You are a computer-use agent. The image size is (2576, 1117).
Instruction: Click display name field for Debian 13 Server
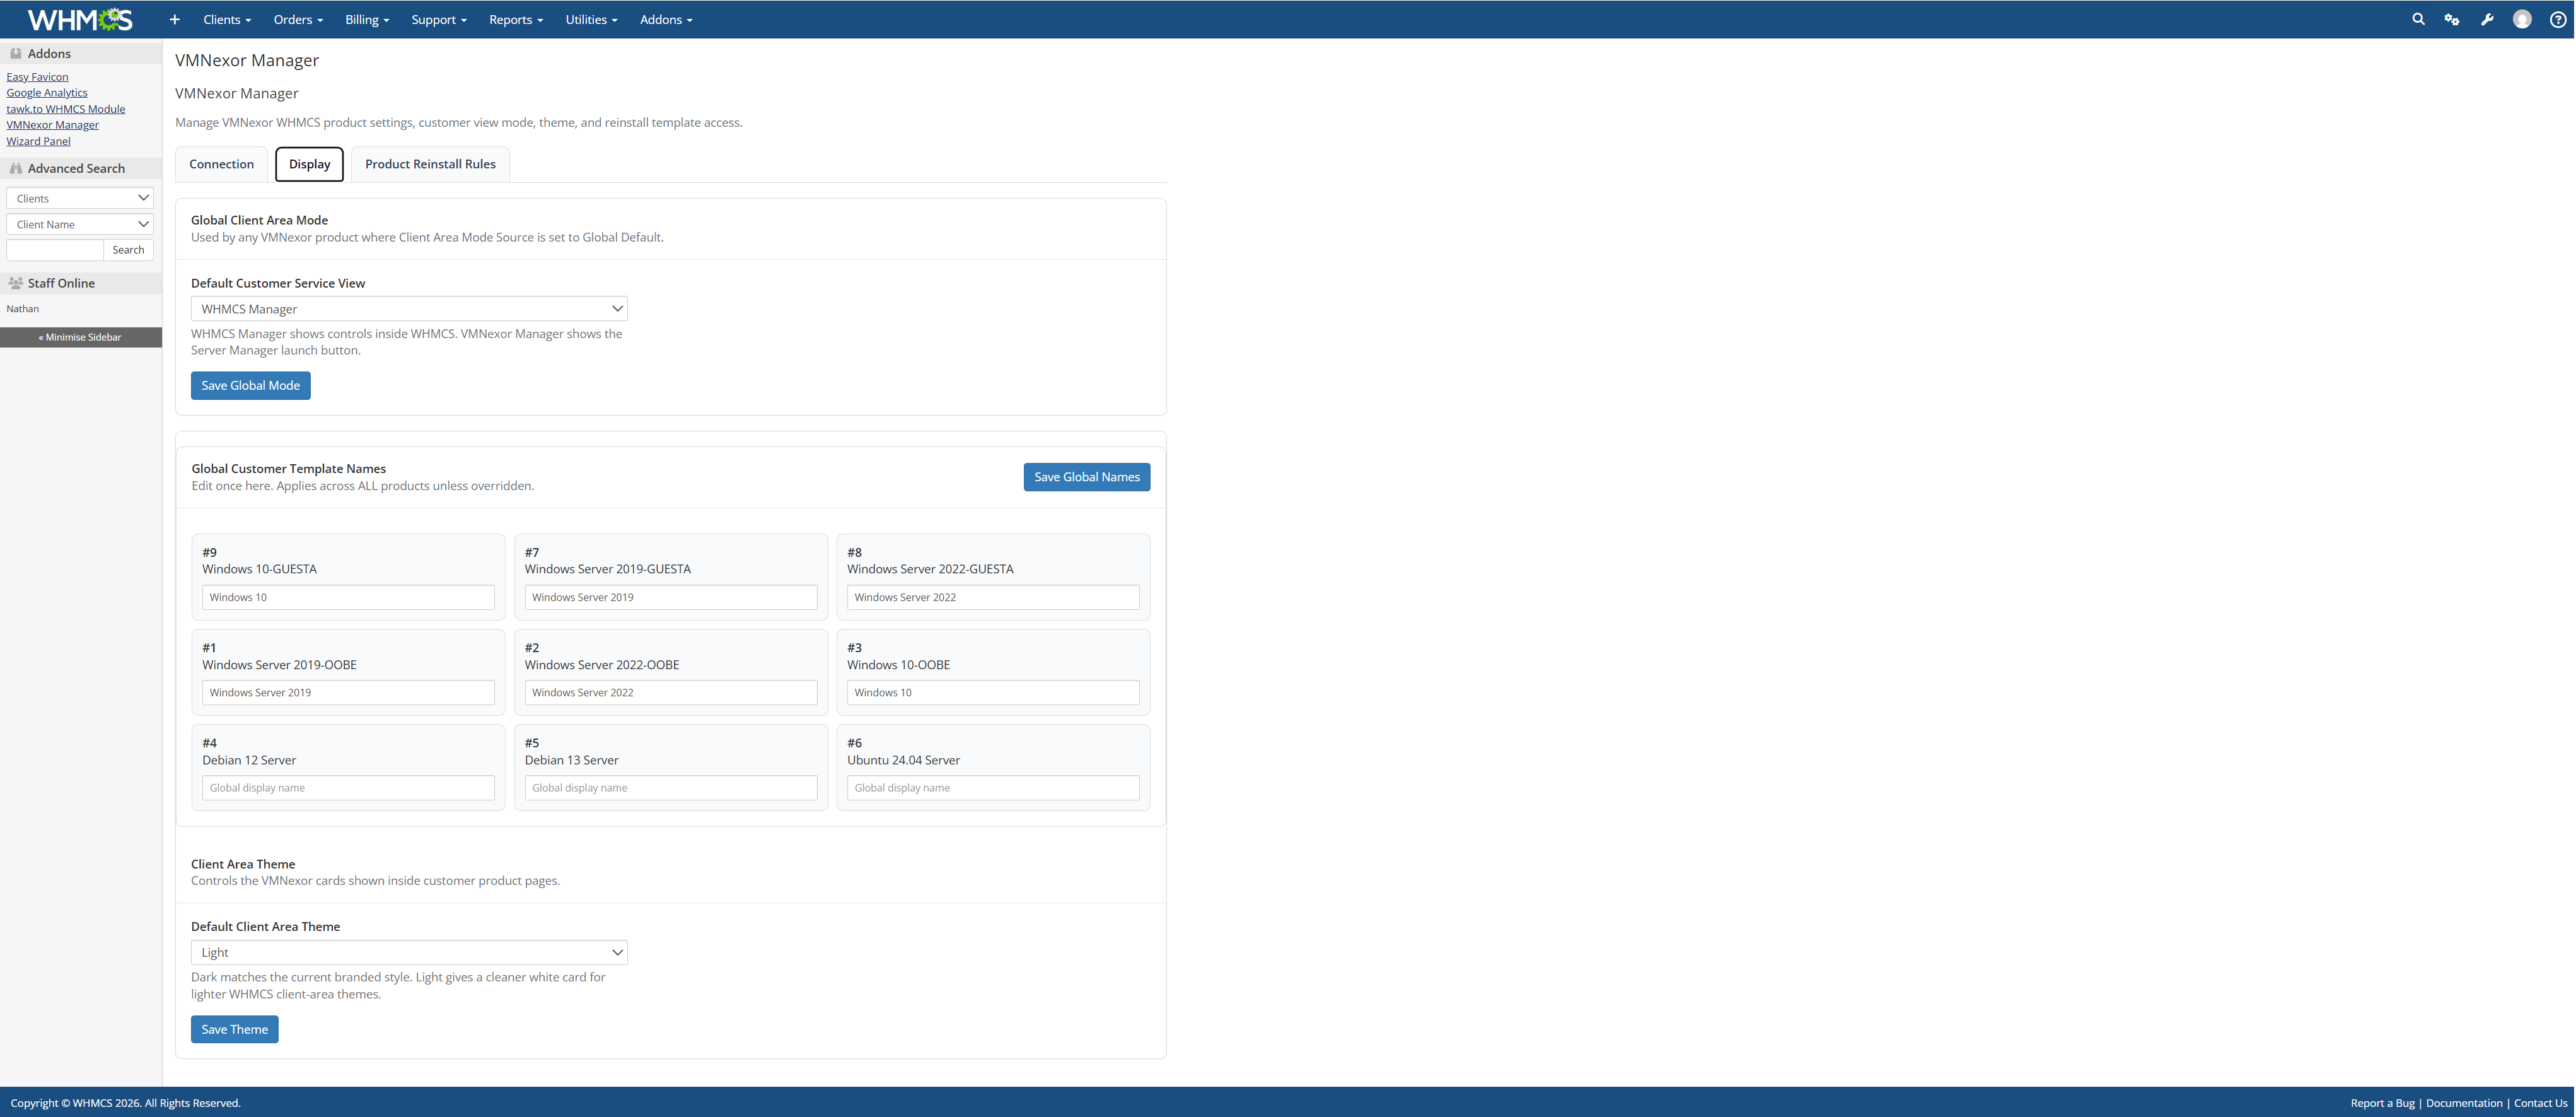(x=671, y=788)
